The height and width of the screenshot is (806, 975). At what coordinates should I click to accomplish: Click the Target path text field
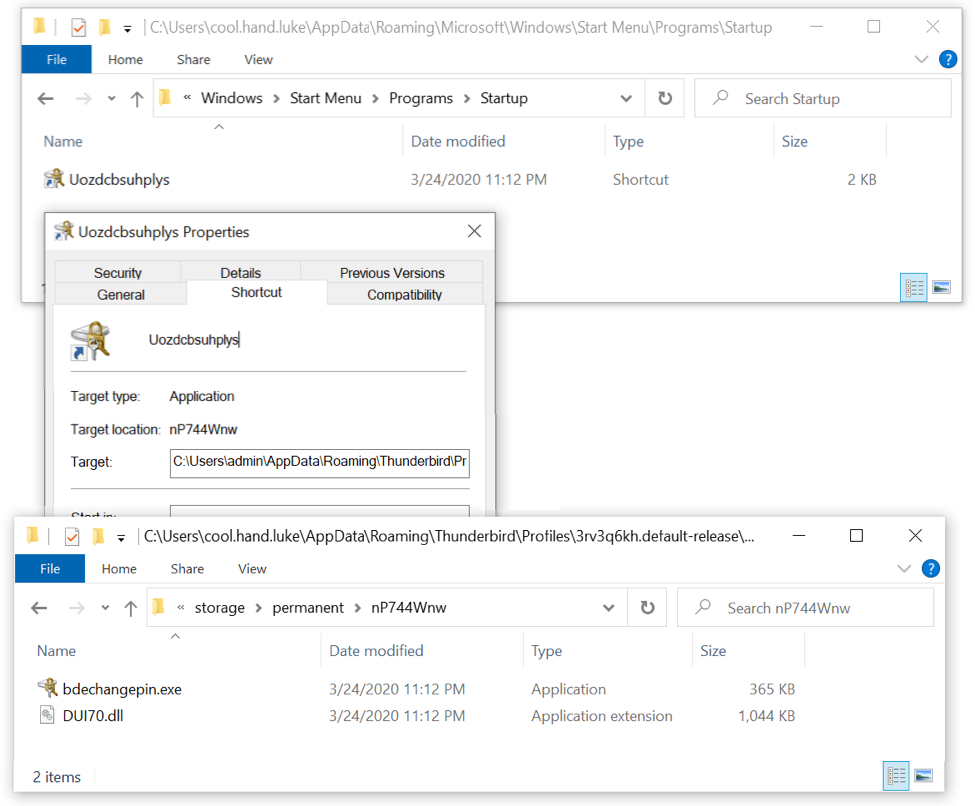319,463
